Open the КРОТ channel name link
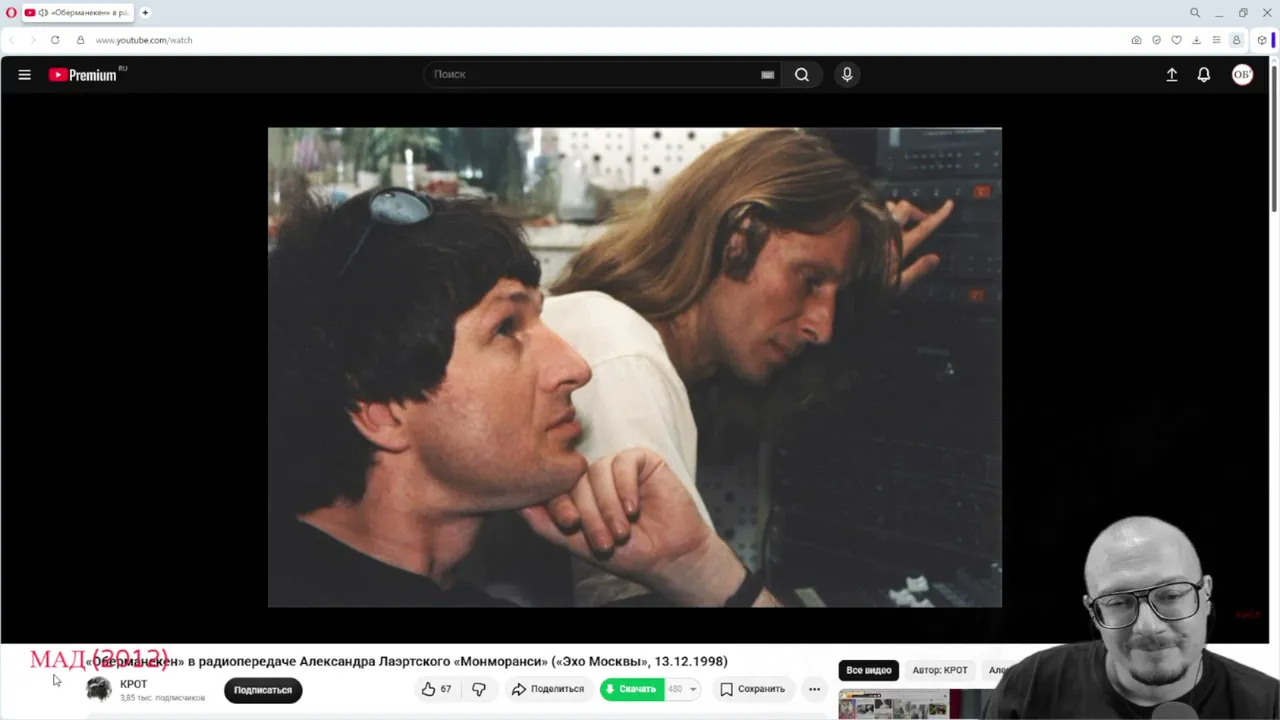Viewport: 1280px width, 720px height. coord(134,684)
